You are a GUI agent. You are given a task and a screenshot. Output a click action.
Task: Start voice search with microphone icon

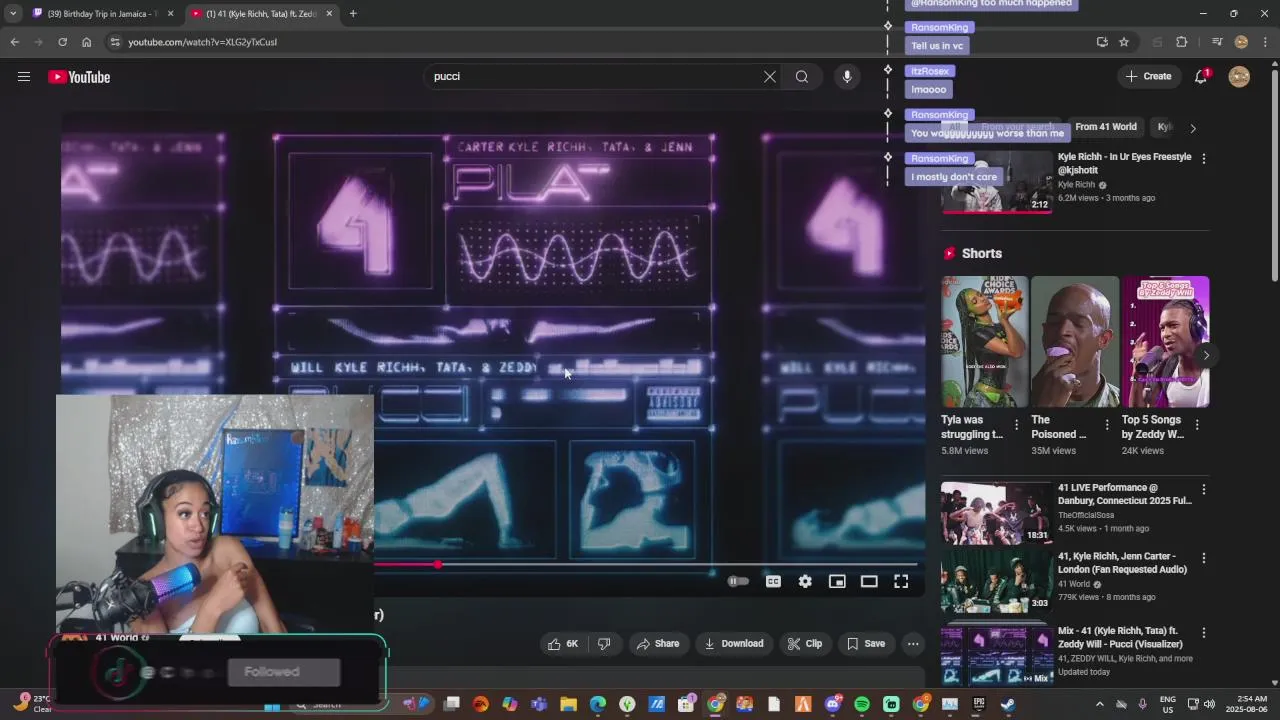(847, 77)
